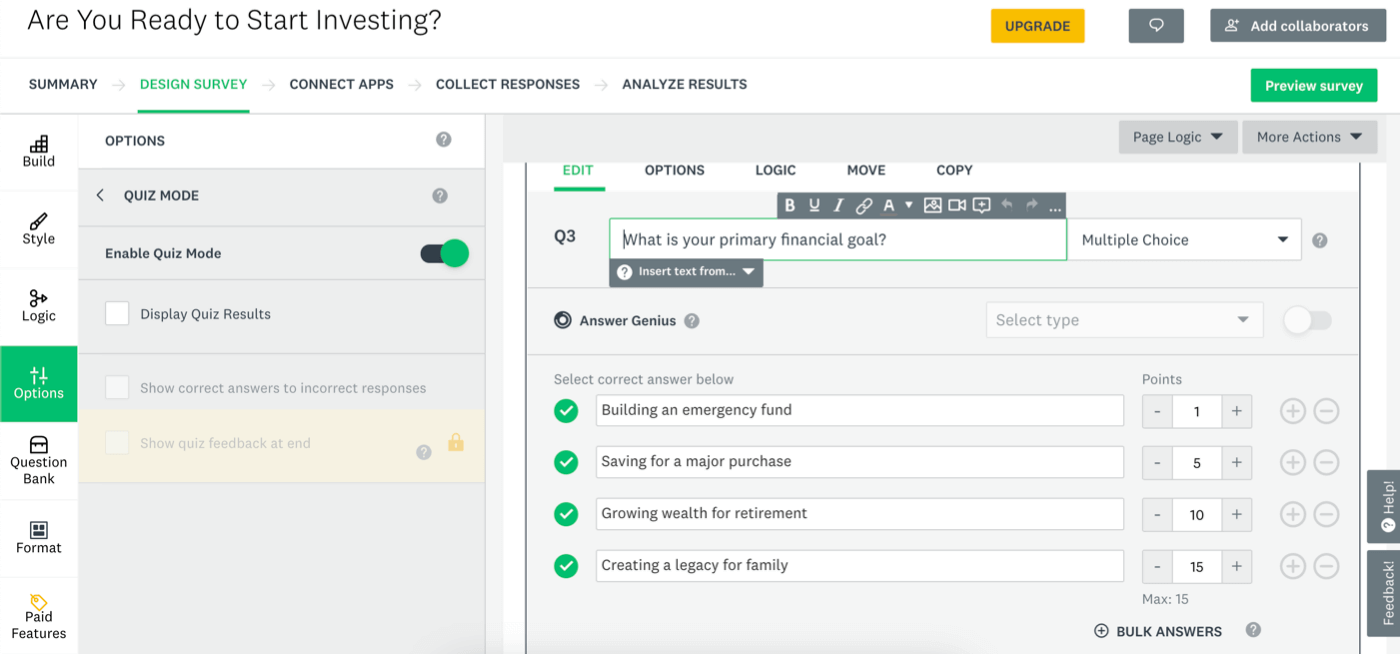This screenshot has width=1400, height=654.
Task: Toggle Enable Quiz Mode switch off
Action: coord(444,253)
